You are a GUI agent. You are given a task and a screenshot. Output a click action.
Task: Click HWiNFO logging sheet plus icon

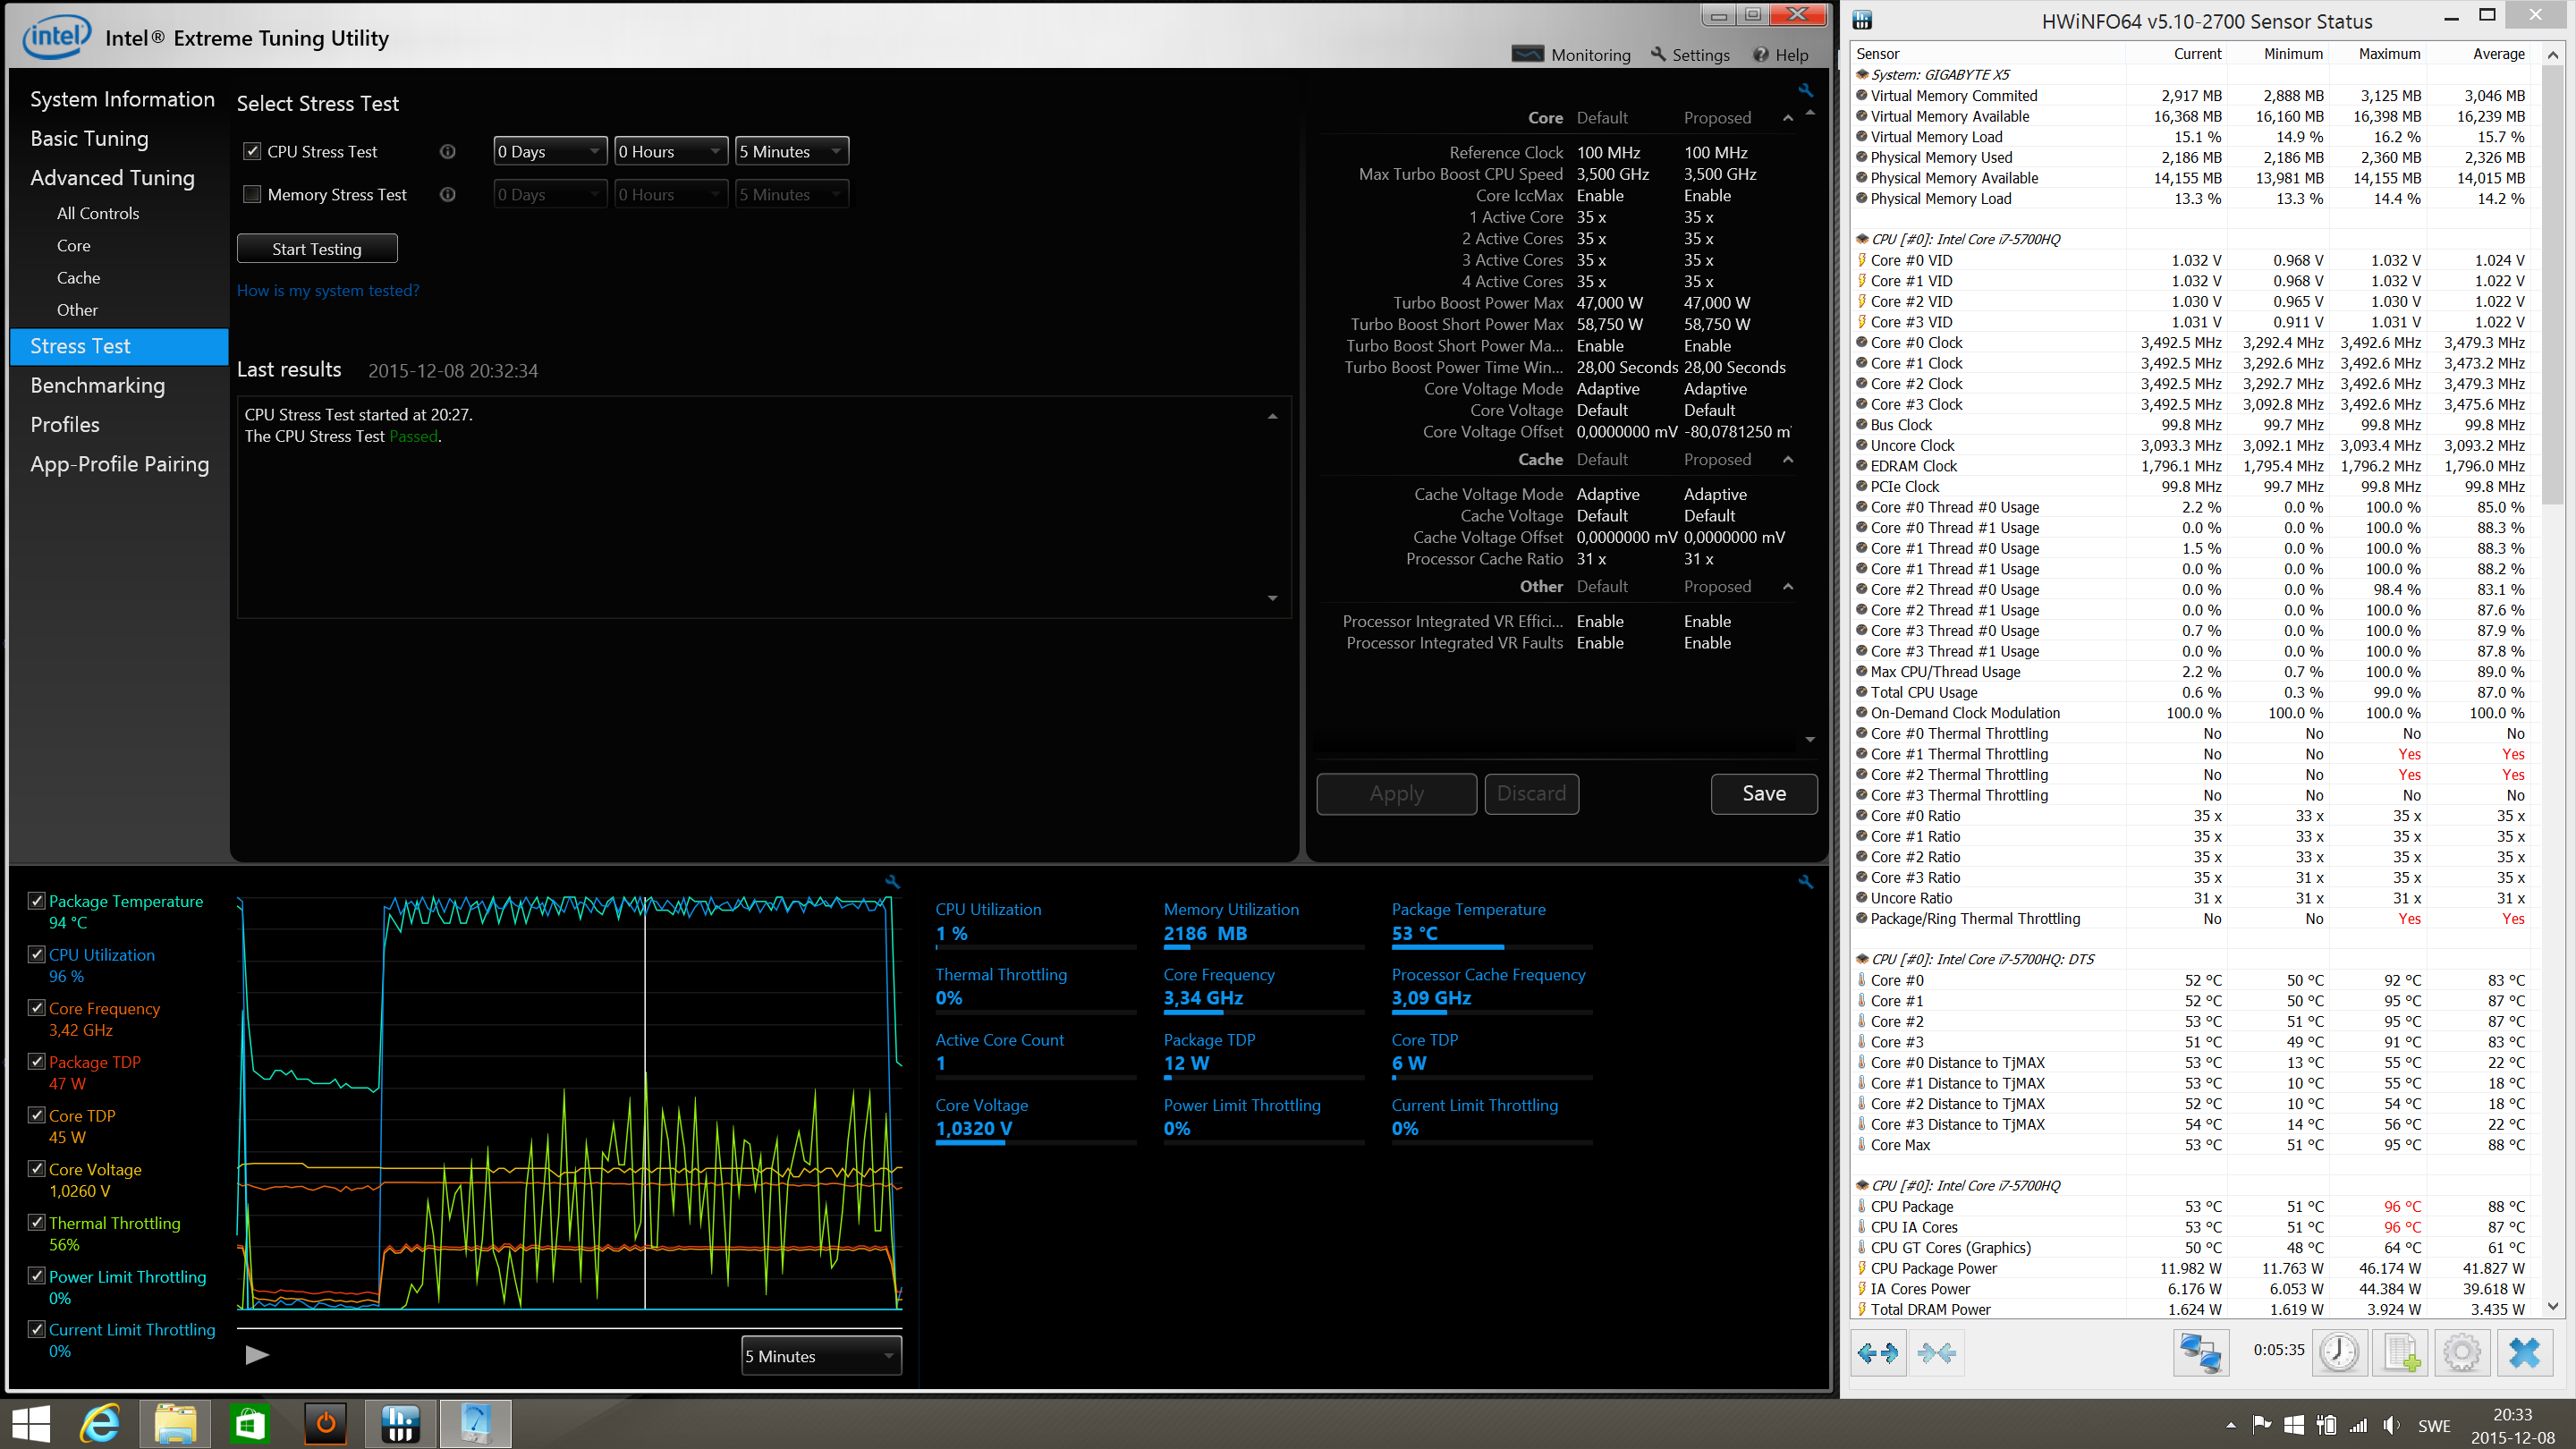point(2401,1353)
